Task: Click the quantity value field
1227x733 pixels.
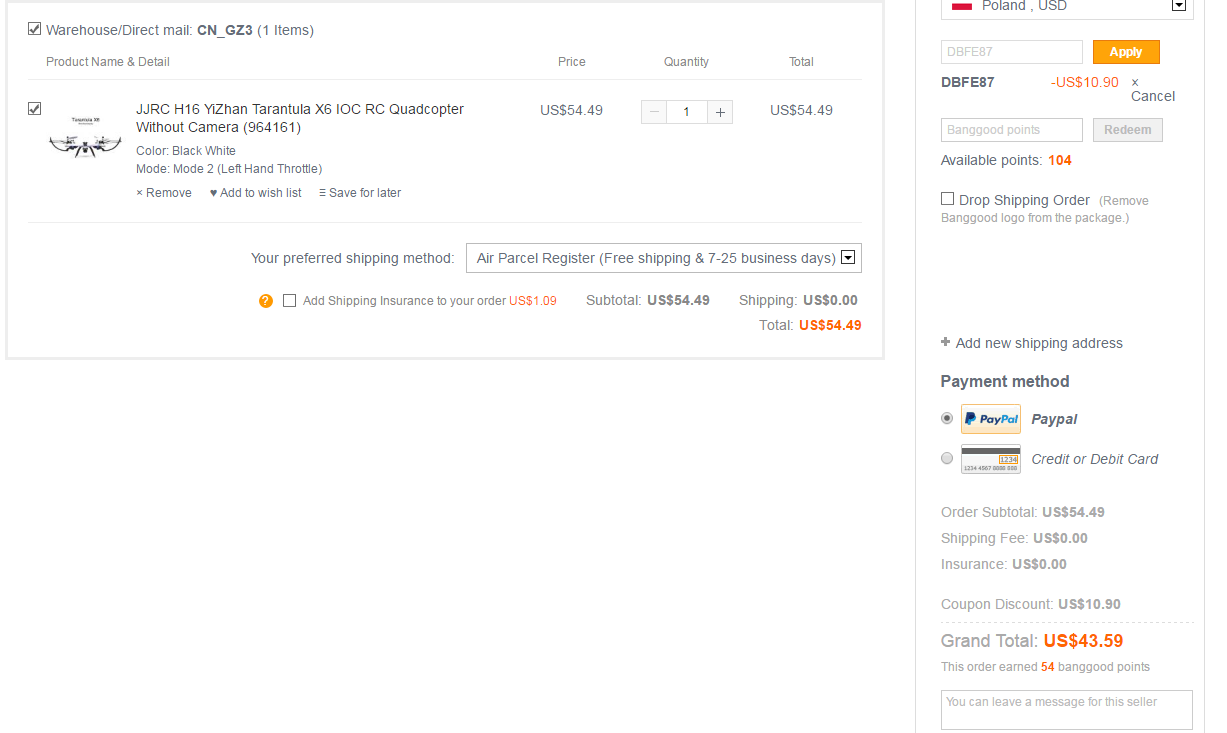Action: click(x=687, y=112)
